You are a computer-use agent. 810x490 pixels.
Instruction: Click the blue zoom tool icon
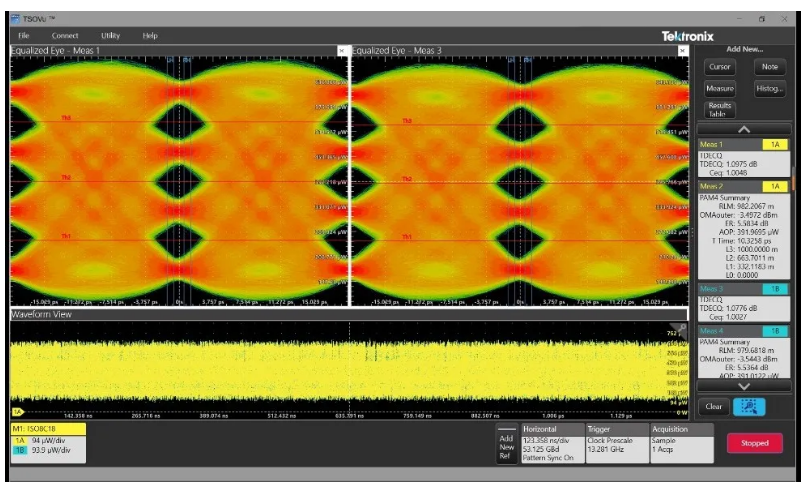coord(744,406)
